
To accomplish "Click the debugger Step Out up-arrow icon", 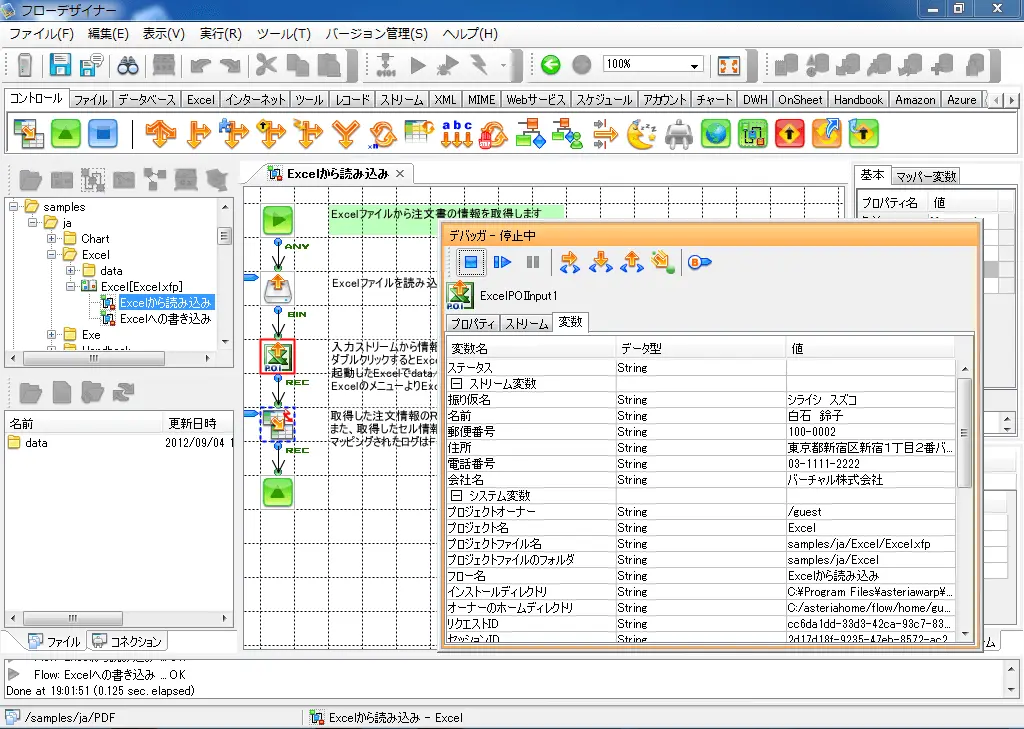I will (632, 263).
